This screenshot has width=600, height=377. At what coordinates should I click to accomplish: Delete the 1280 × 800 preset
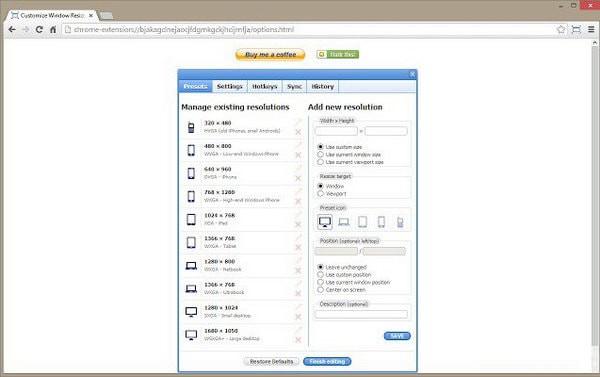[x=298, y=271]
